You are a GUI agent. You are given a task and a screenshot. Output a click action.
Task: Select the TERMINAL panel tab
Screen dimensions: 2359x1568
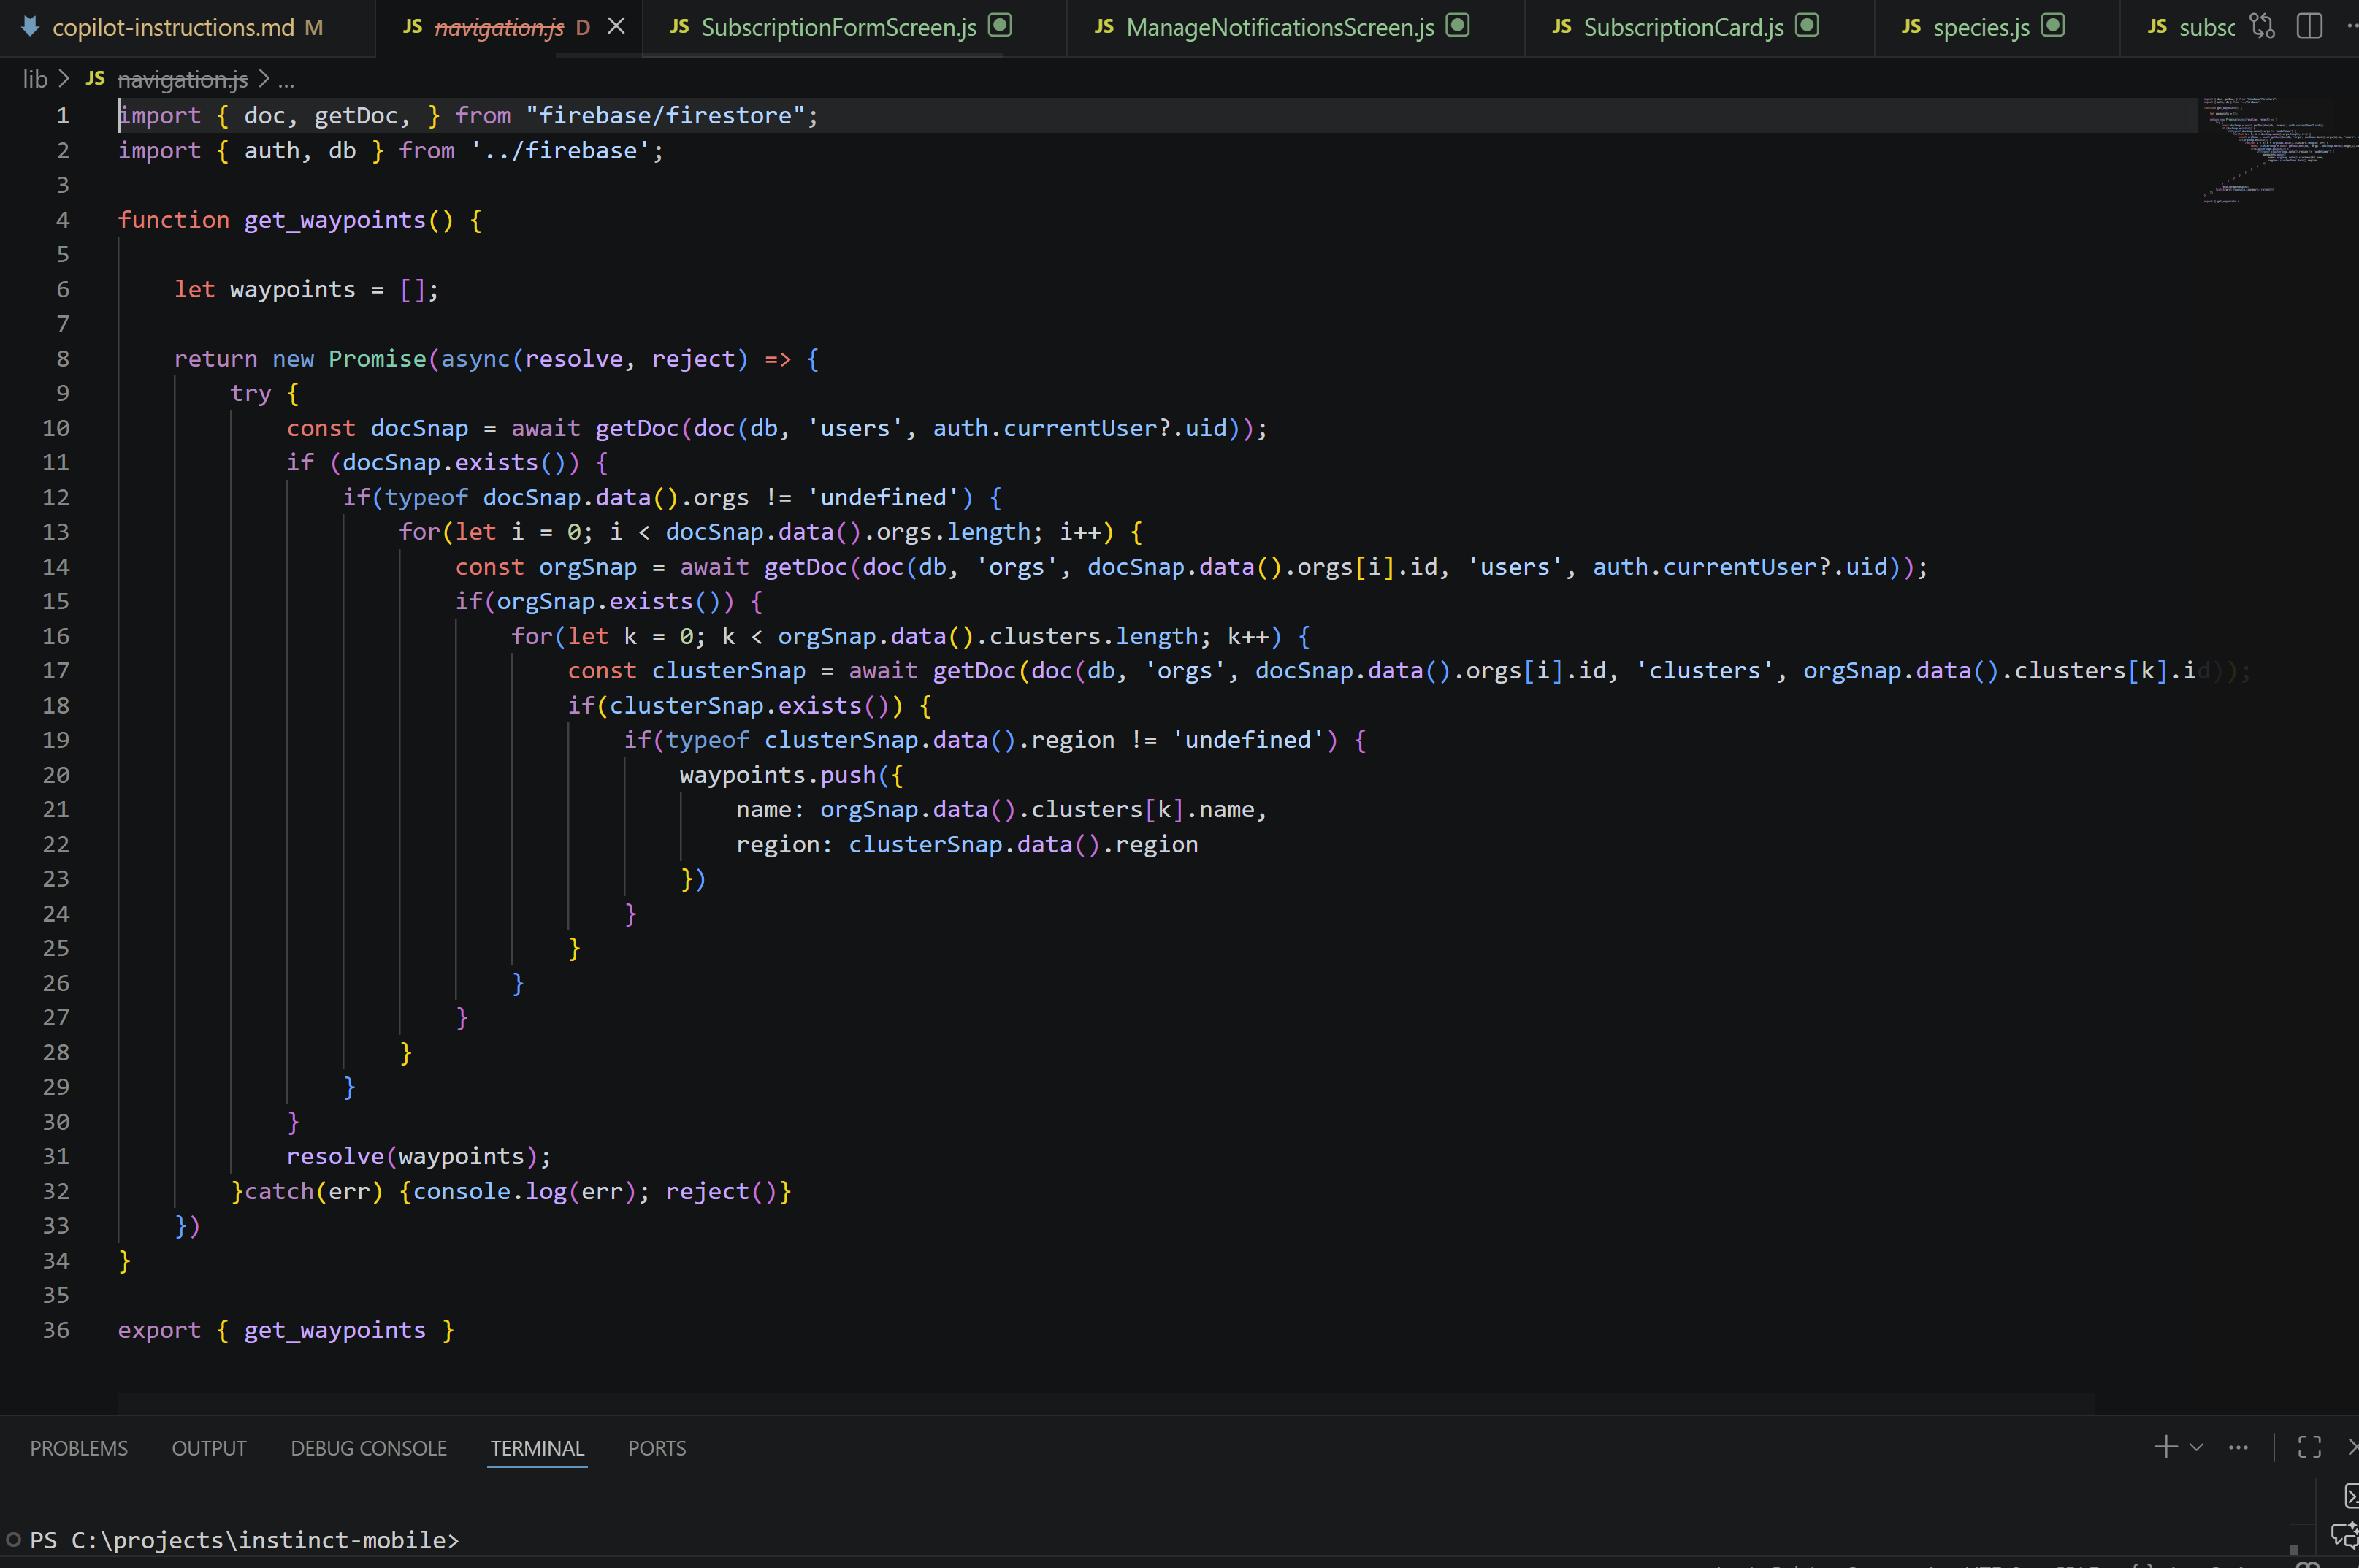537,1448
